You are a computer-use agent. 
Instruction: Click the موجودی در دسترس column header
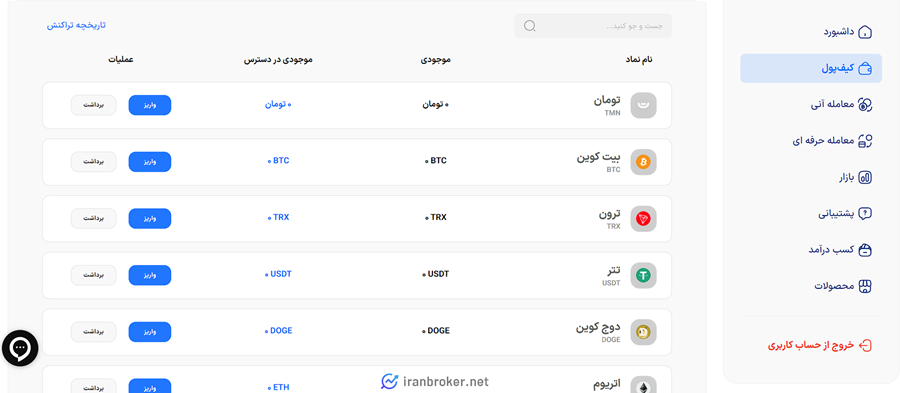tap(278, 59)
